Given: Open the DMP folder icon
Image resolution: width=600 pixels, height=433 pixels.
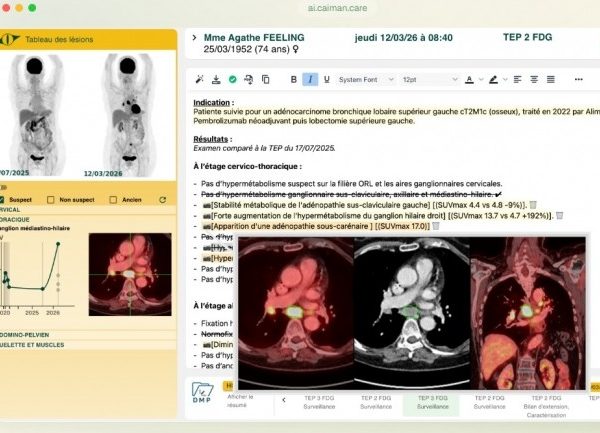Looking at the screenshot, I should point(202,392).
